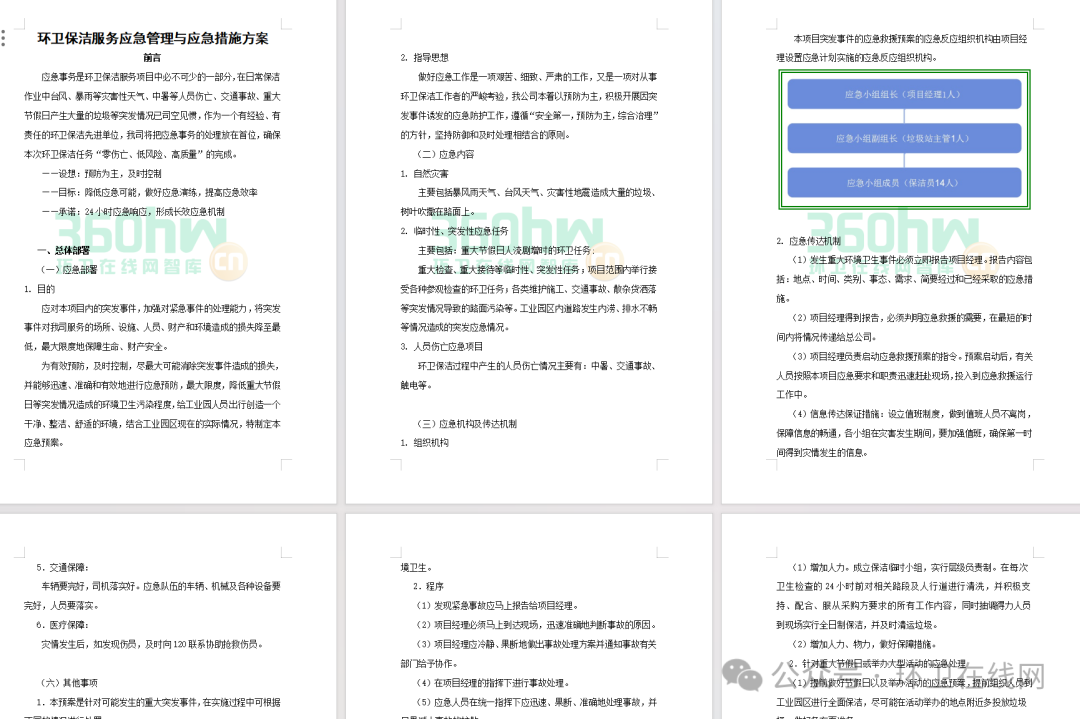Click the title 环卫保洁服务应急管理与应急措施方案
Viewport: 1080px width, 719px height.
pos(153,39)
